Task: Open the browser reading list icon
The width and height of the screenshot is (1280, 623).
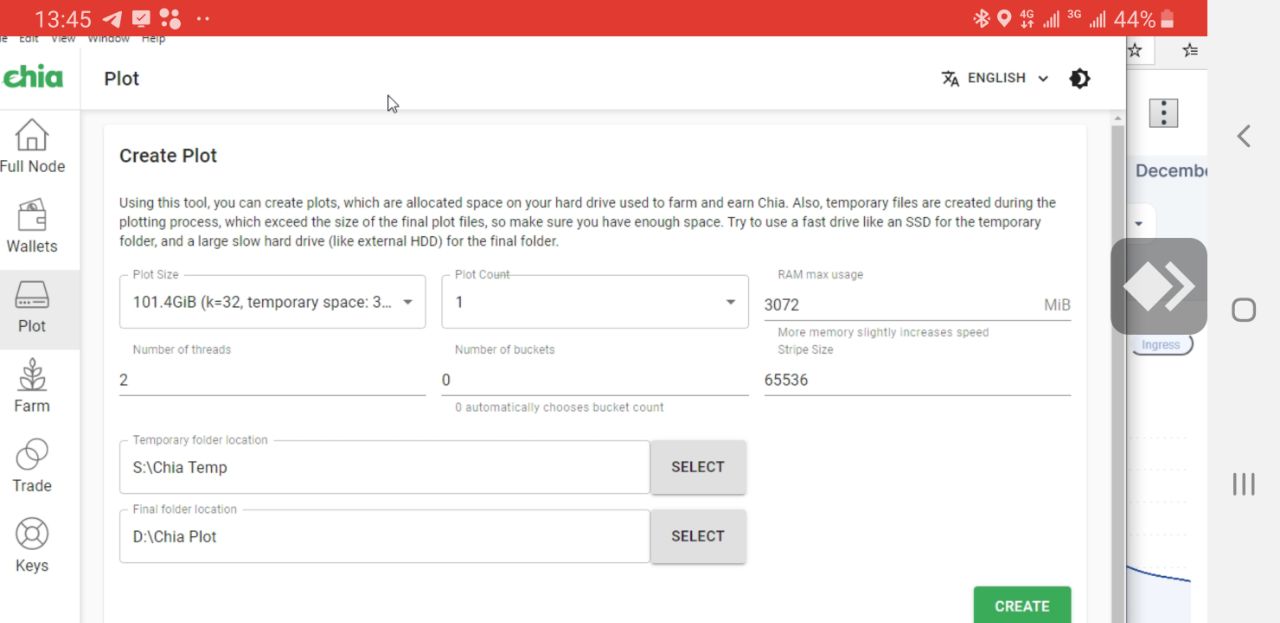Action: point(1190,49)
